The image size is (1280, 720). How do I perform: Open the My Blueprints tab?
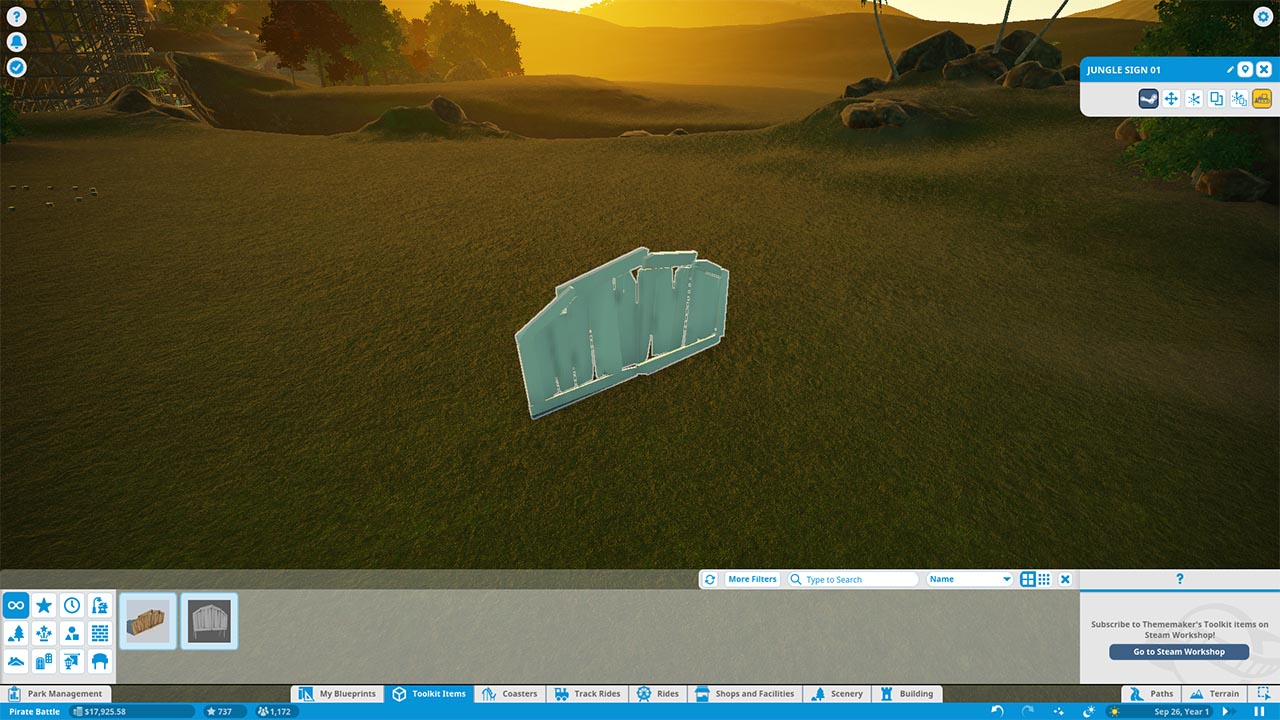[338, 693]
